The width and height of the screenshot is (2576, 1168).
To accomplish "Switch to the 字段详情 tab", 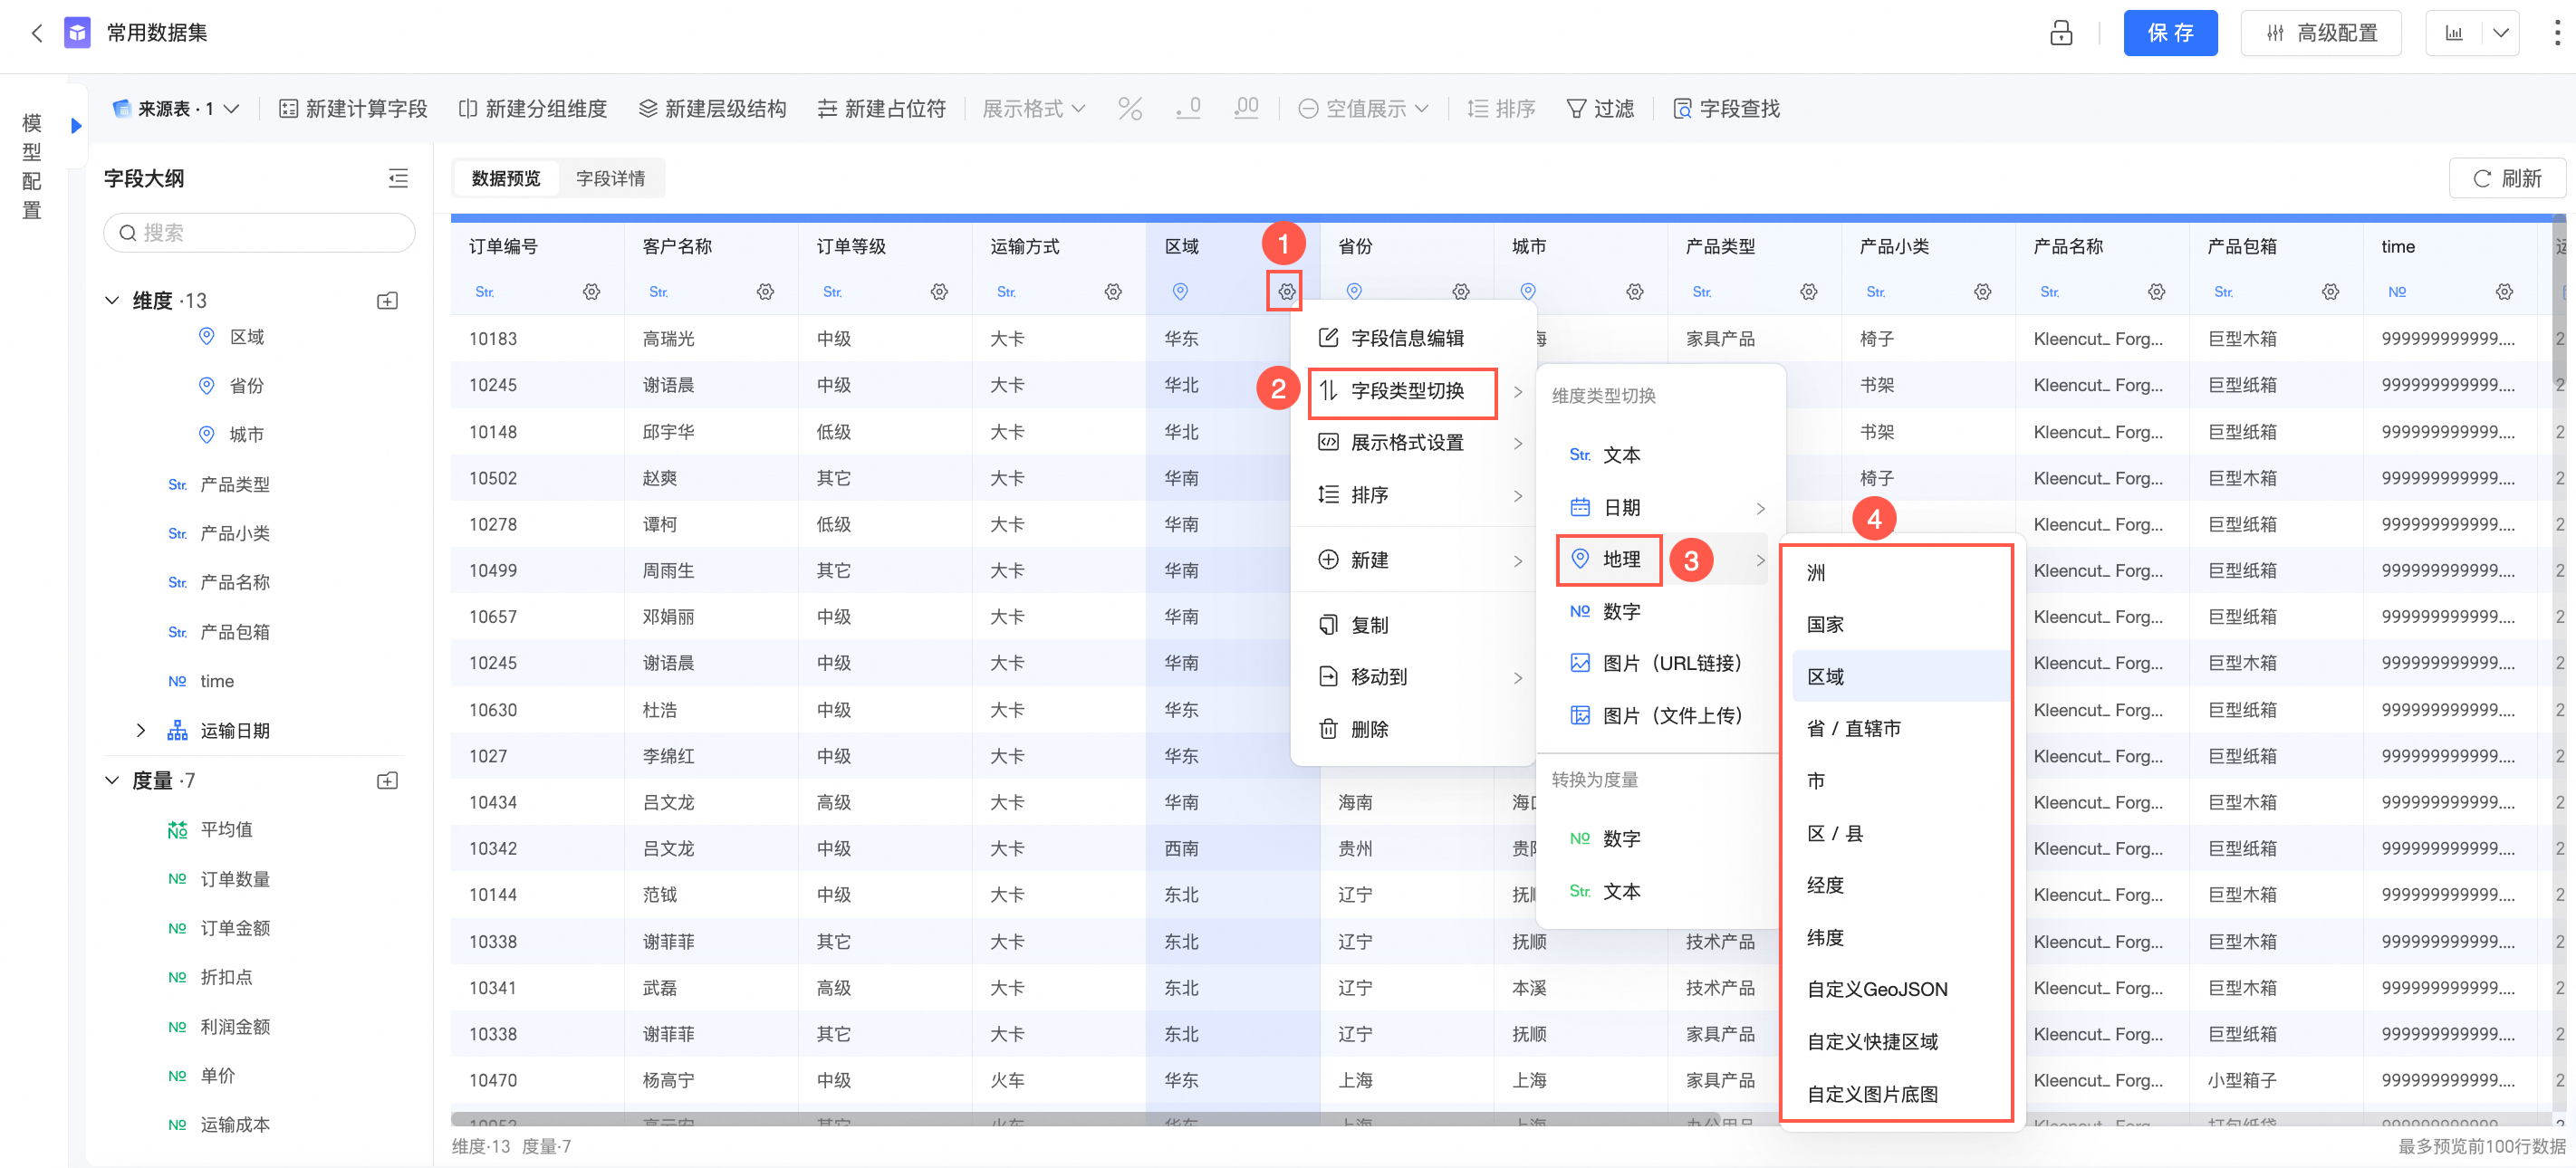I will [x=610, y=178].
